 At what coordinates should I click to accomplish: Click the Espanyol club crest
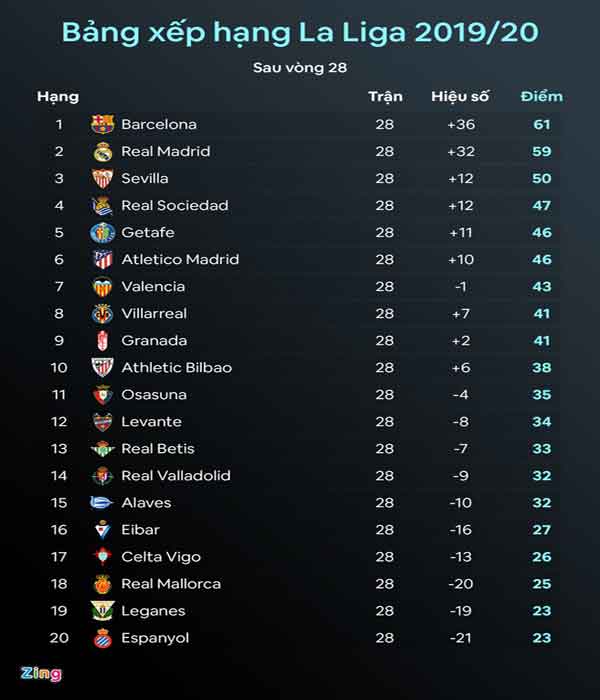(102, 638)
